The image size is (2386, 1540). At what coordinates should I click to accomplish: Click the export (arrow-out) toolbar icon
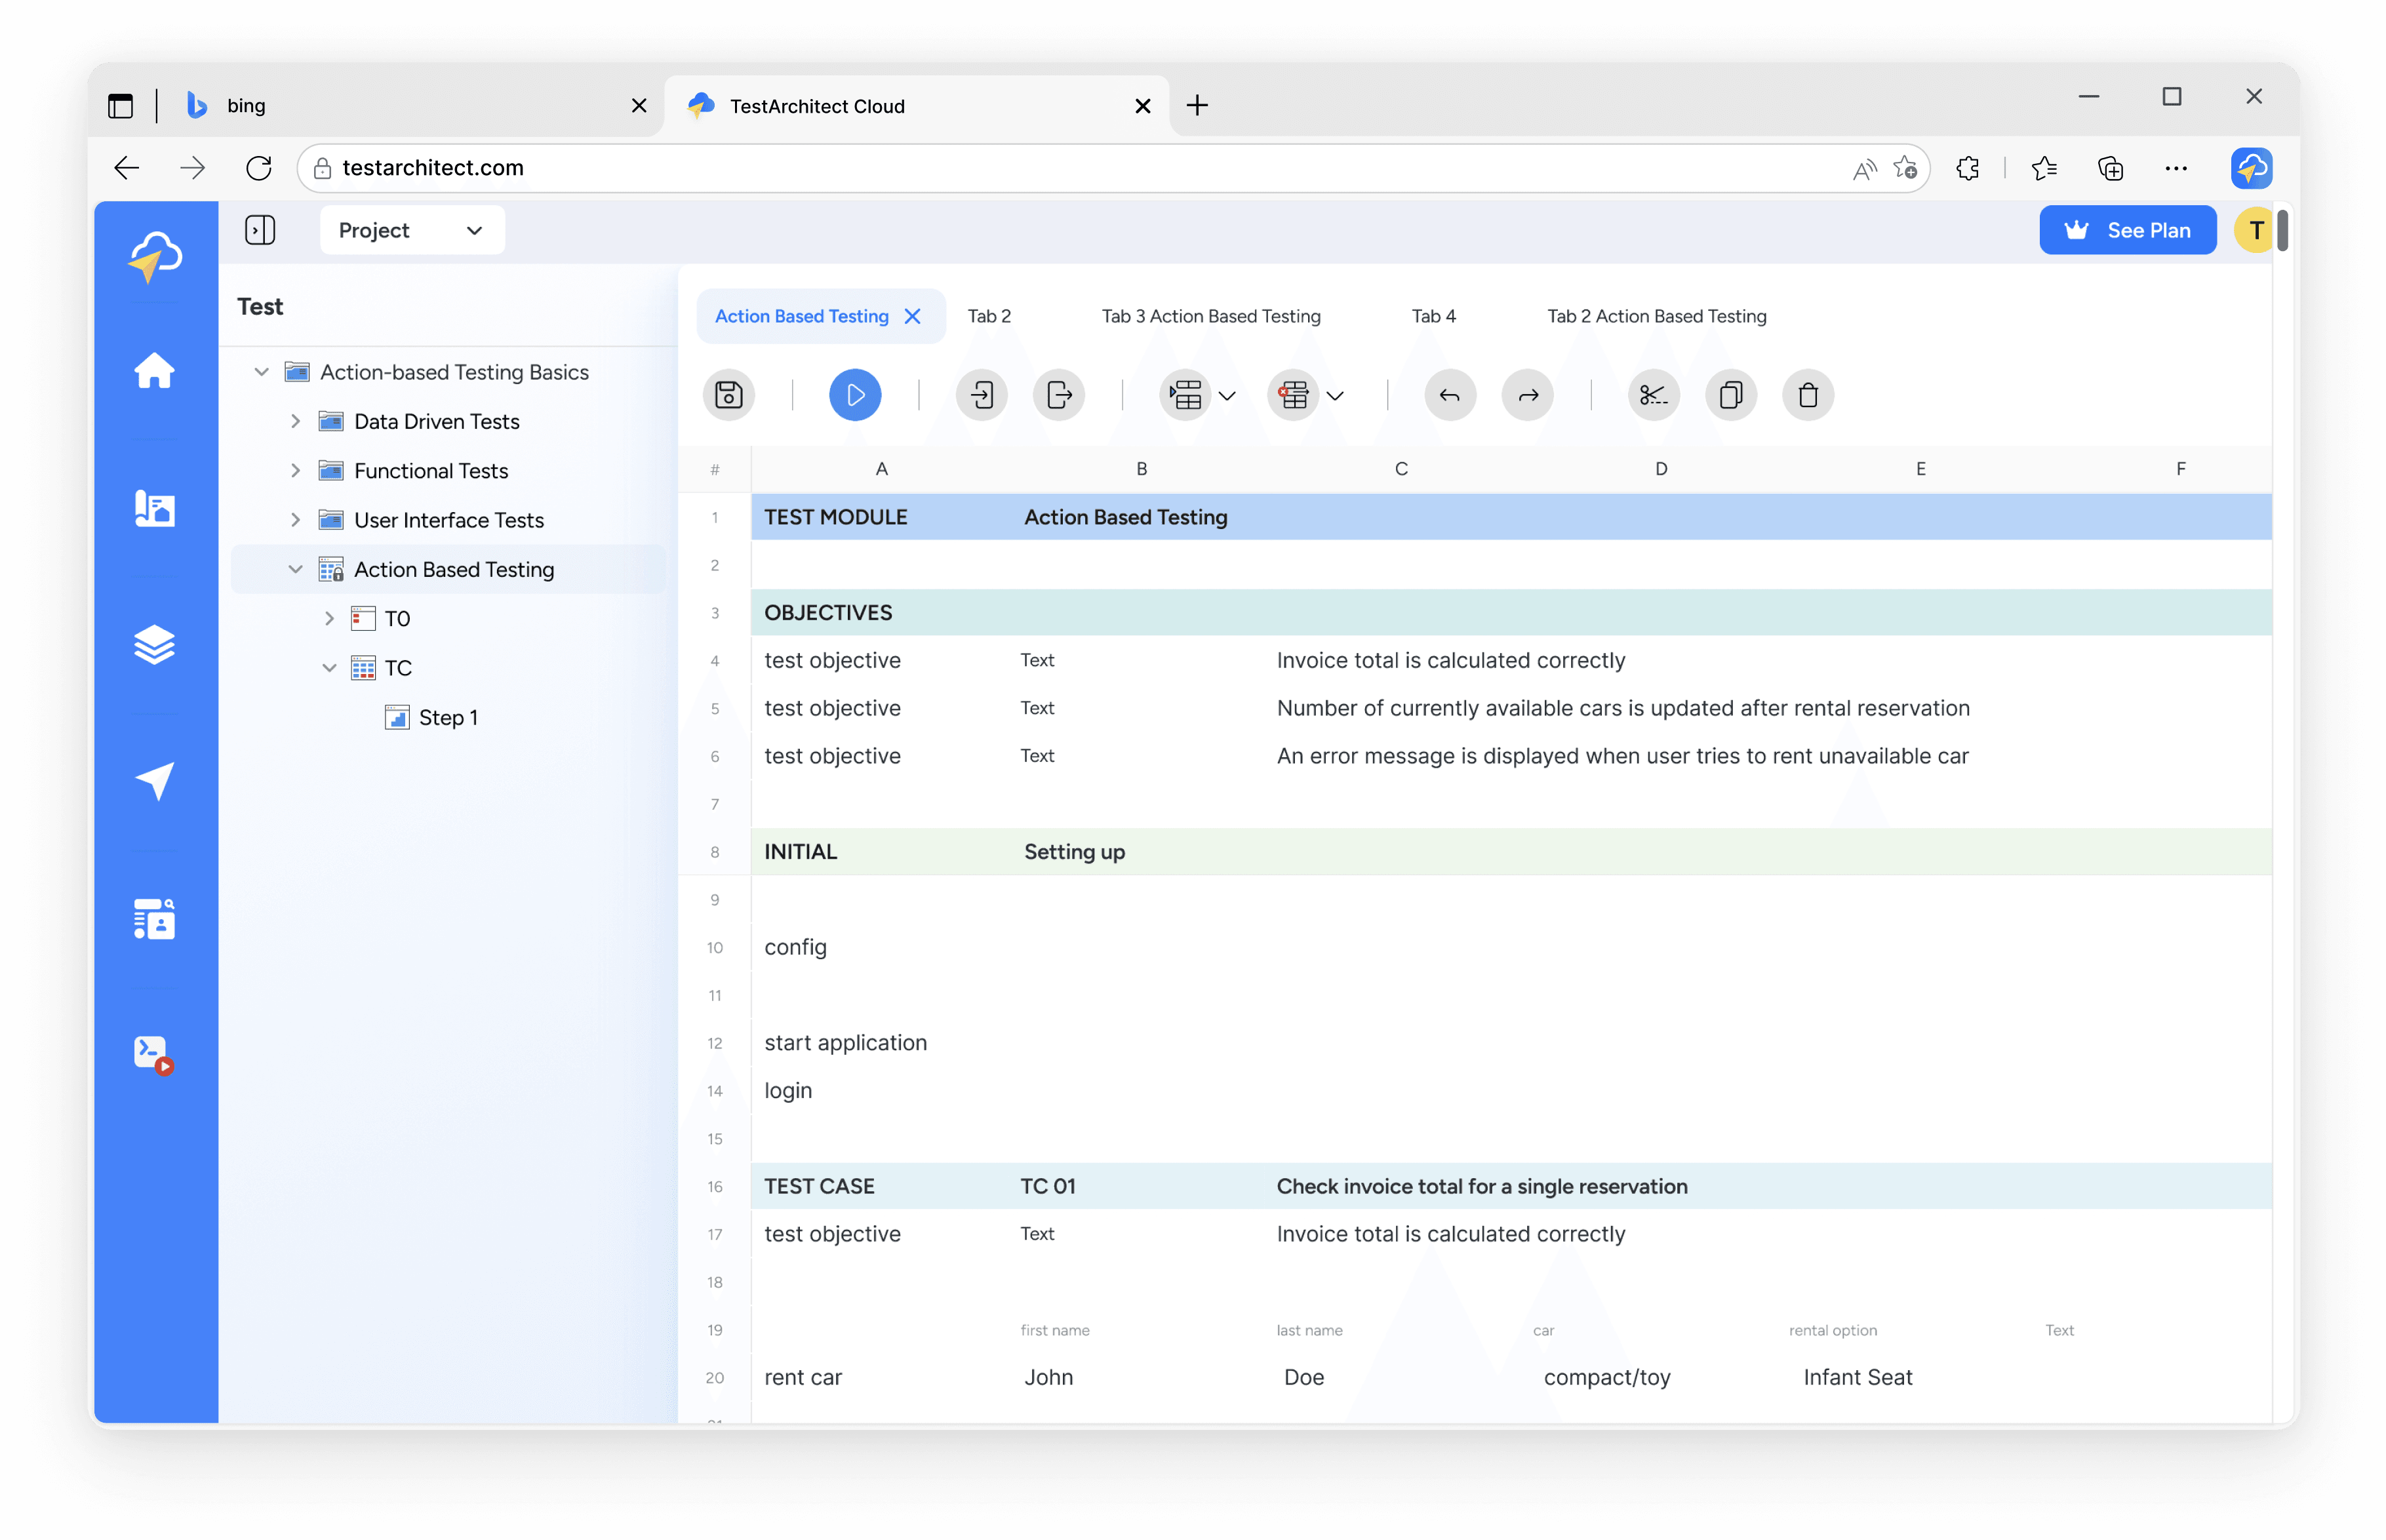tap(1059, 395)
